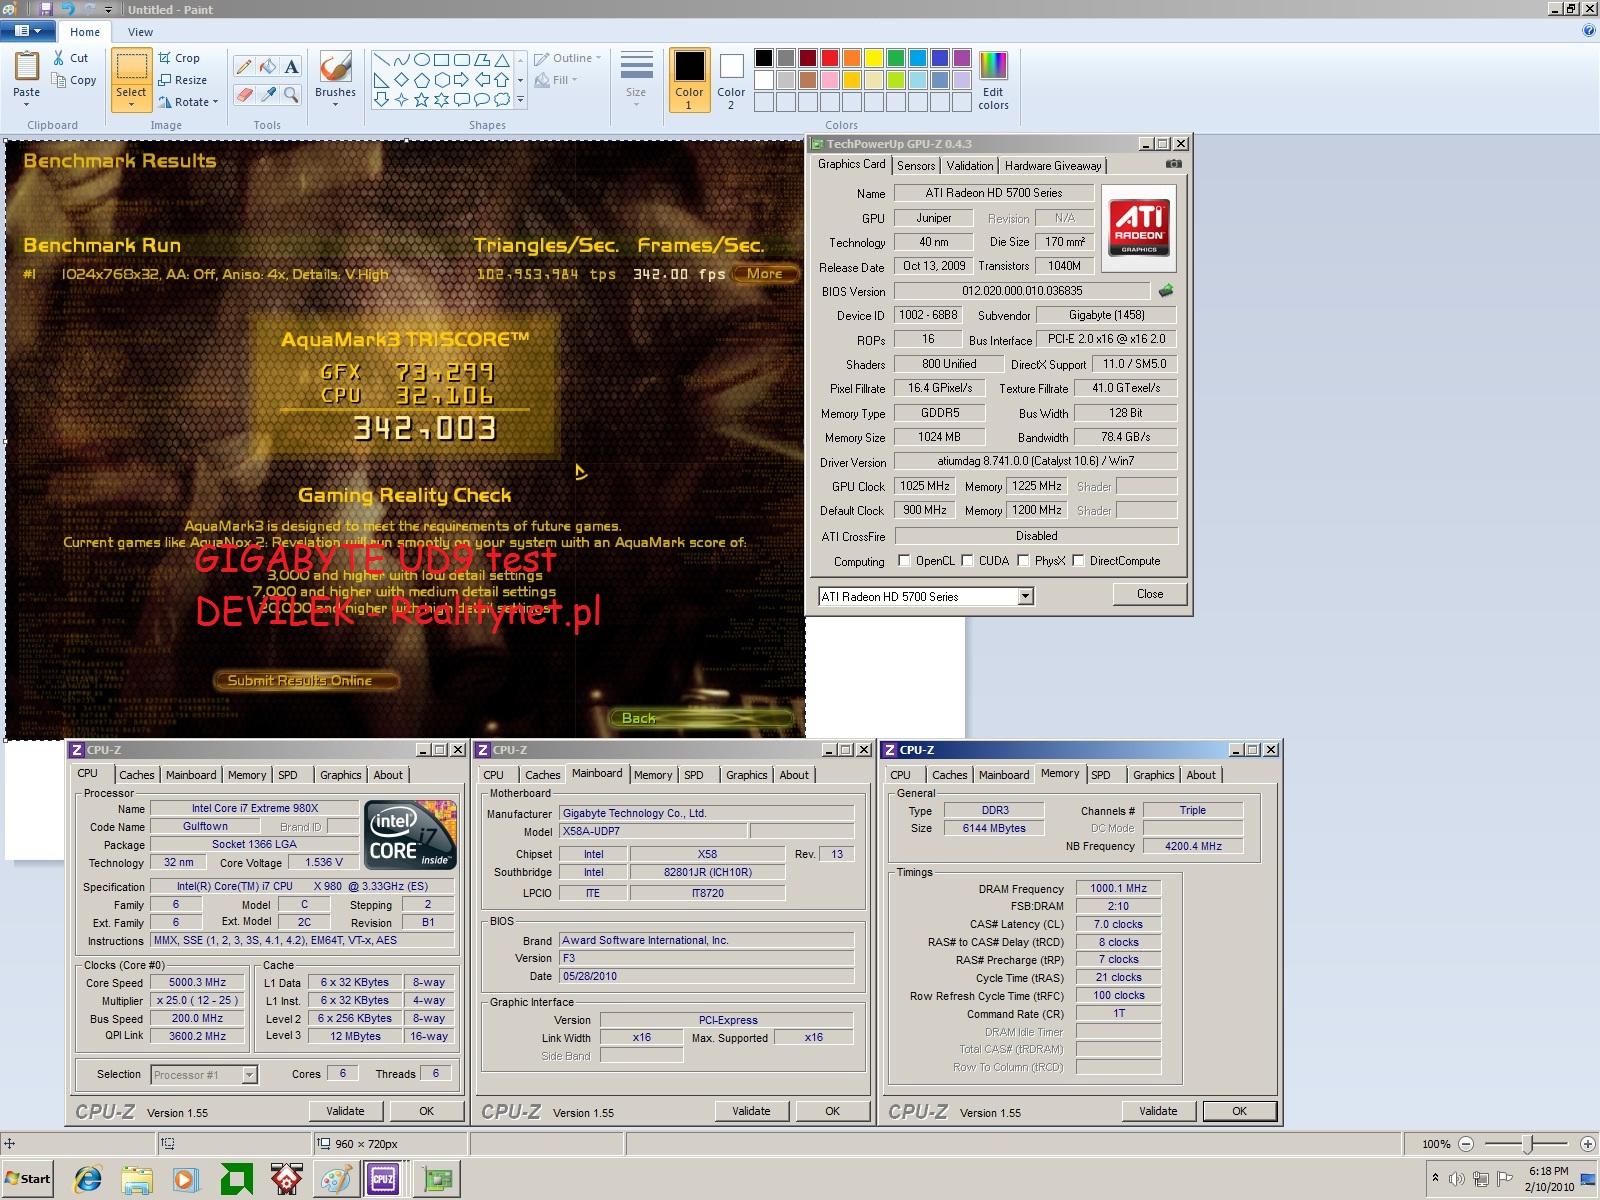Select the Color 1 box

(689, 79)
